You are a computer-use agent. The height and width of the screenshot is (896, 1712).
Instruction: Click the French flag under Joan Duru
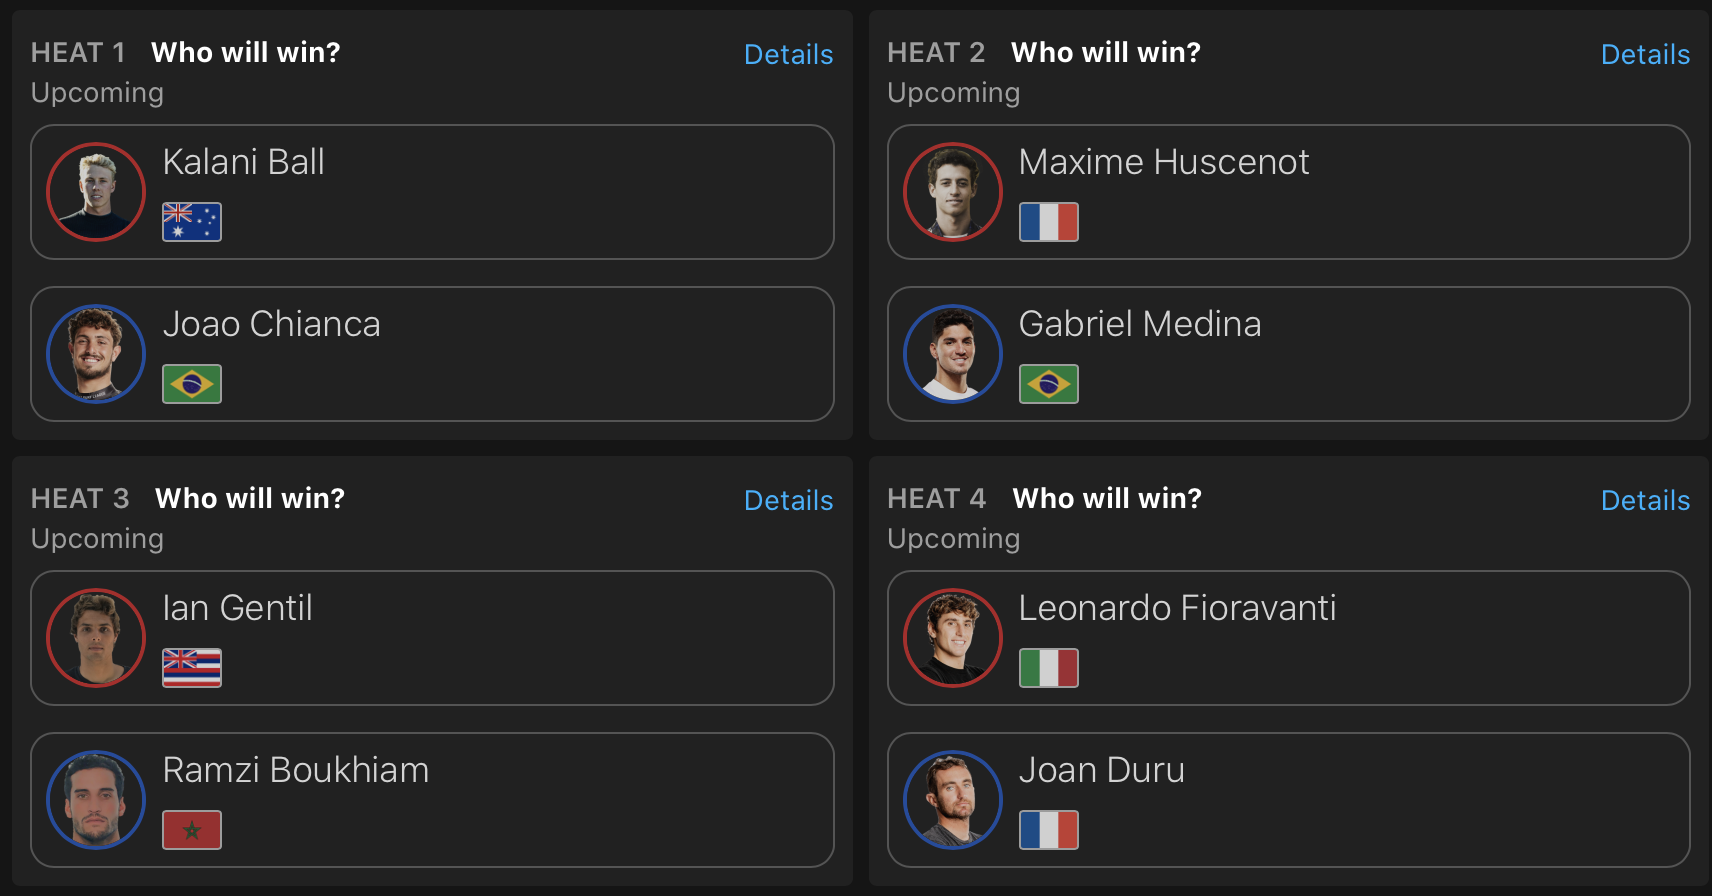pos(1049,830)
